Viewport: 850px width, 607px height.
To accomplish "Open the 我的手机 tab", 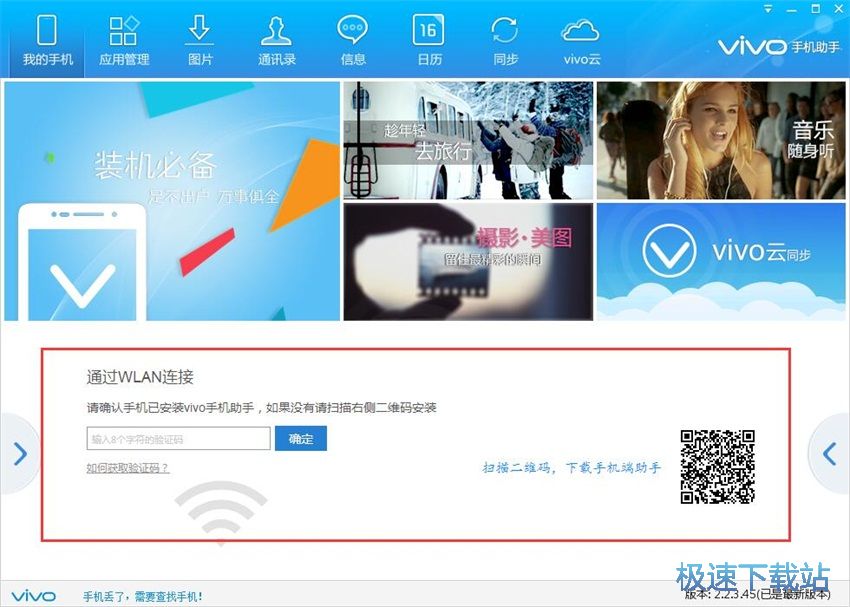I will (x=47, y=41).
